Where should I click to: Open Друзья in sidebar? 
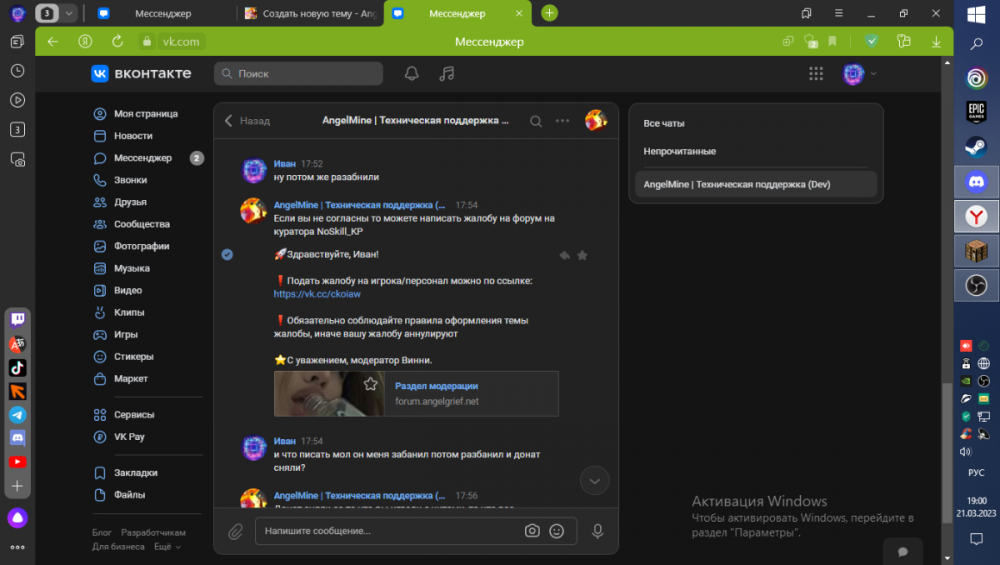(x=130, y=202)
